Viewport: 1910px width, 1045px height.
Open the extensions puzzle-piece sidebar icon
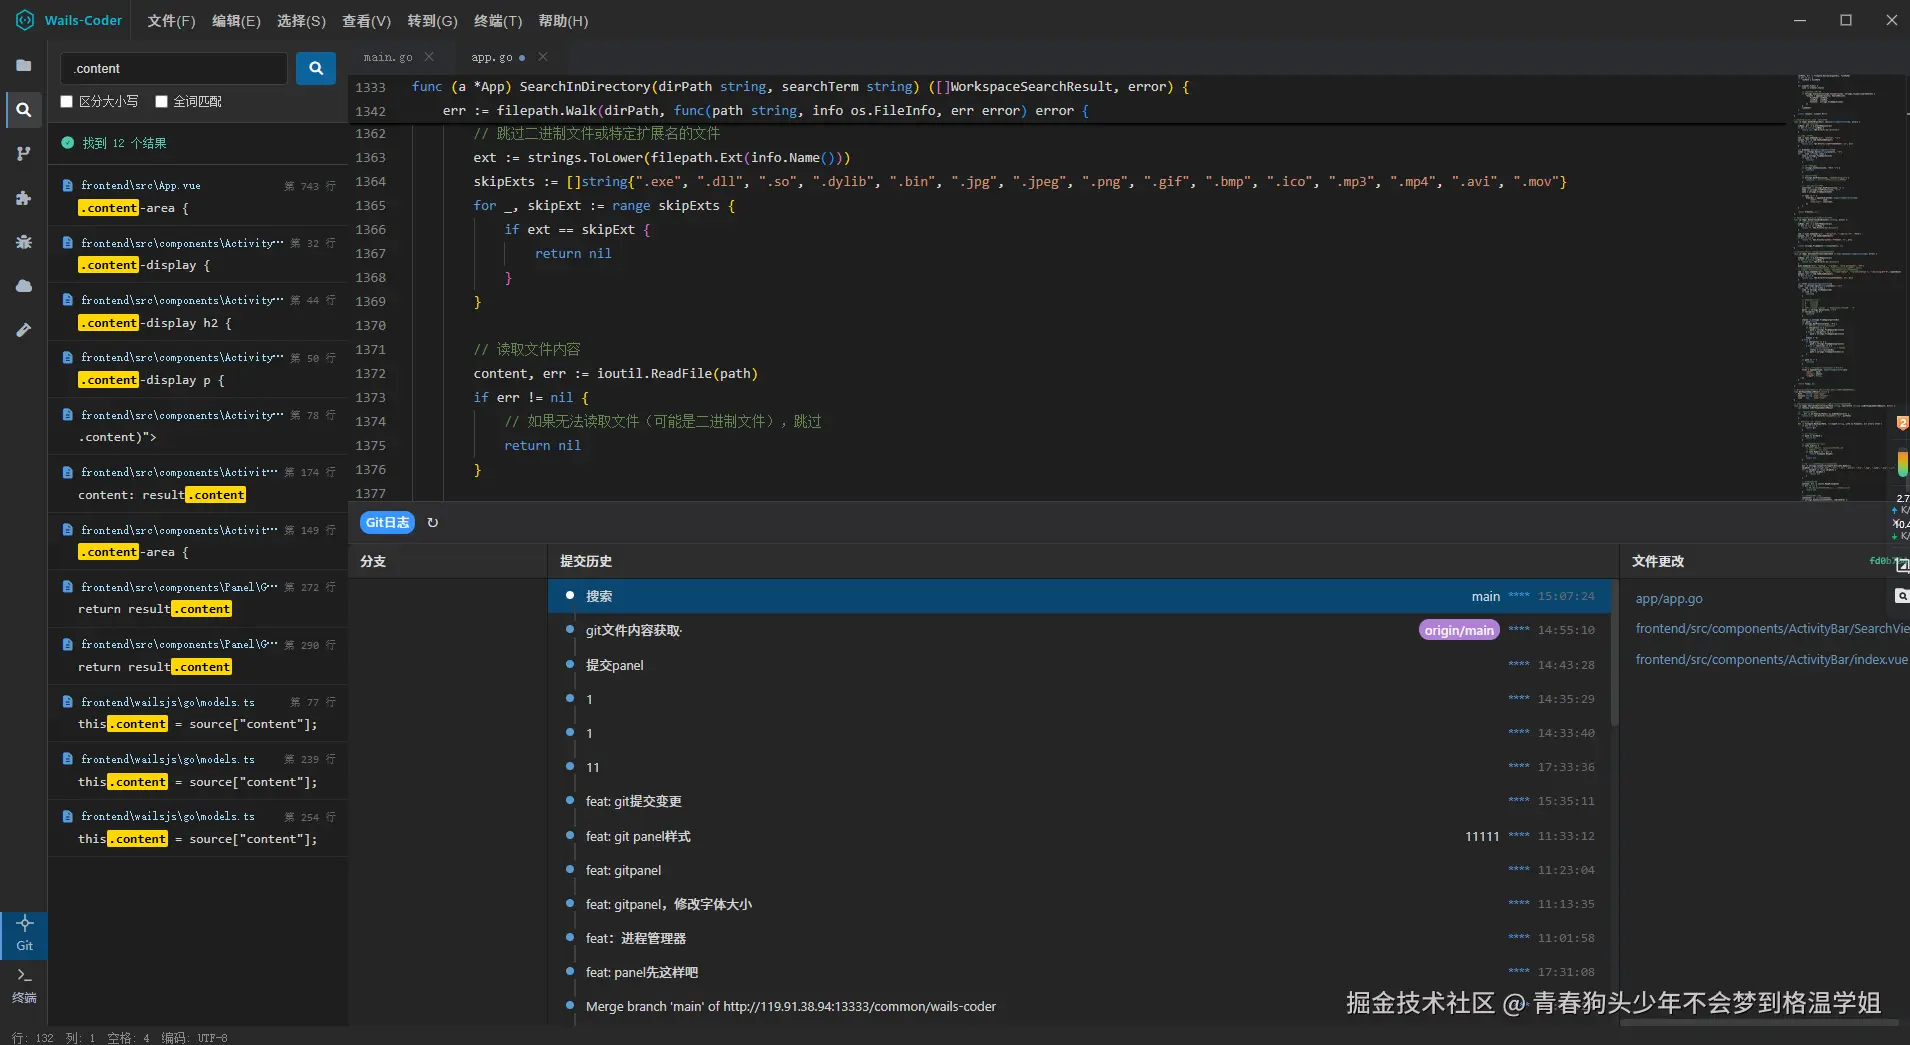pyautogui.click(x=24, y=198)
